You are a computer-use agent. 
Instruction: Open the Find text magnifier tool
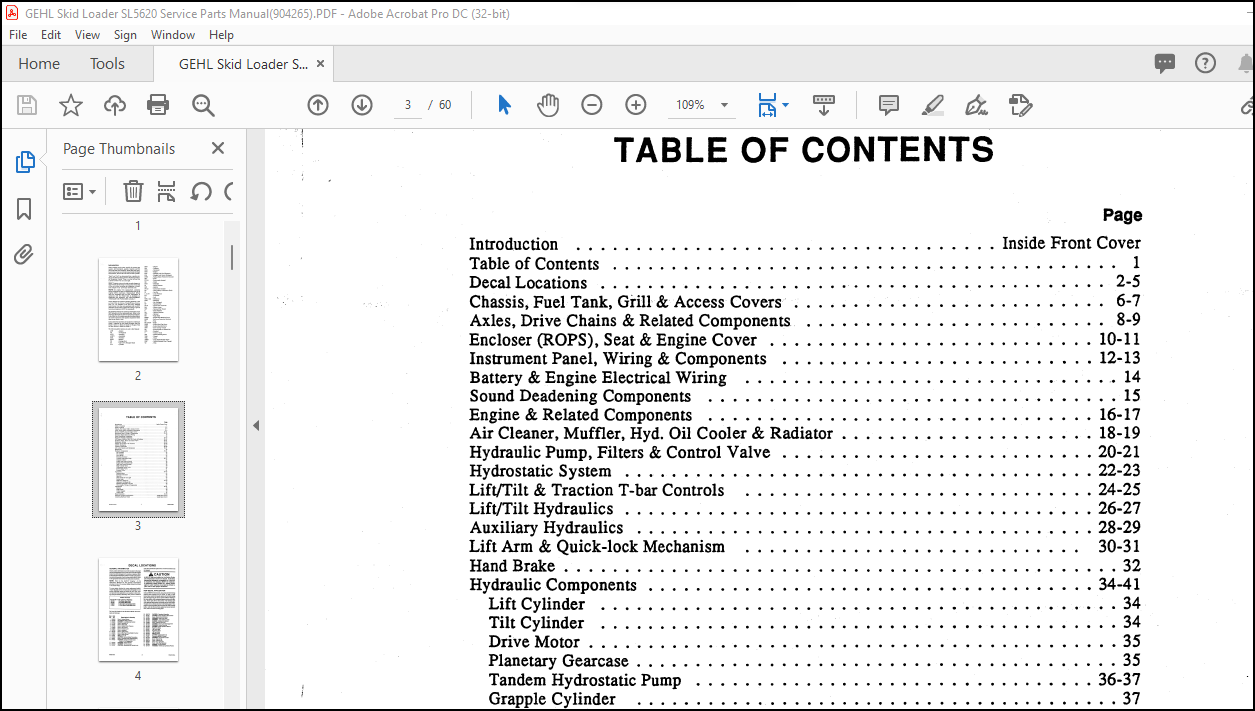tap(203, 105)
